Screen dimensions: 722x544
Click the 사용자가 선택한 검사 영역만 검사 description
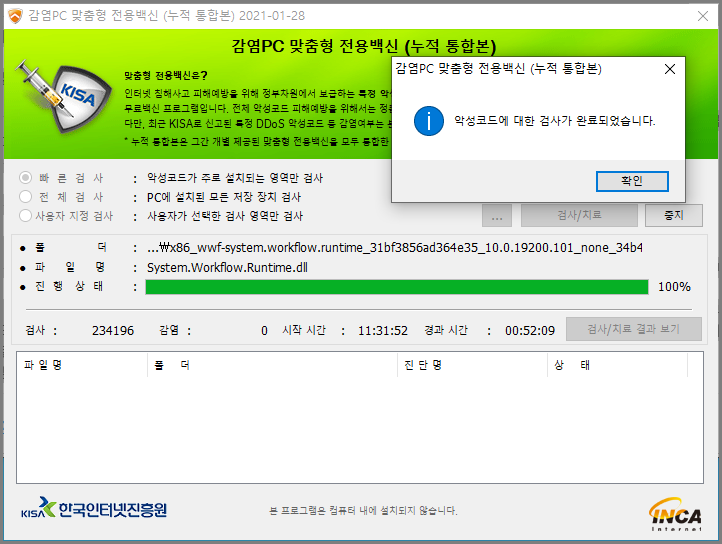(225, 216)
